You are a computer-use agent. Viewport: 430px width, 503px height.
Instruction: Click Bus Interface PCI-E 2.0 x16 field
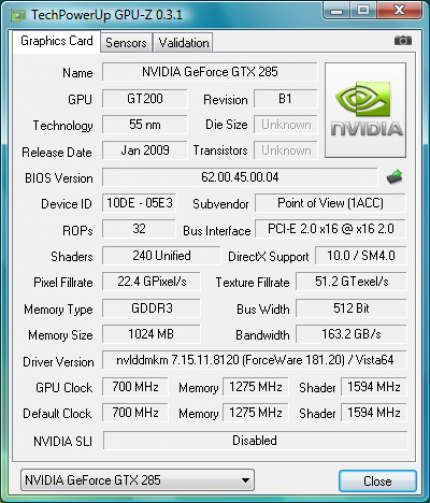coord(330,229)
